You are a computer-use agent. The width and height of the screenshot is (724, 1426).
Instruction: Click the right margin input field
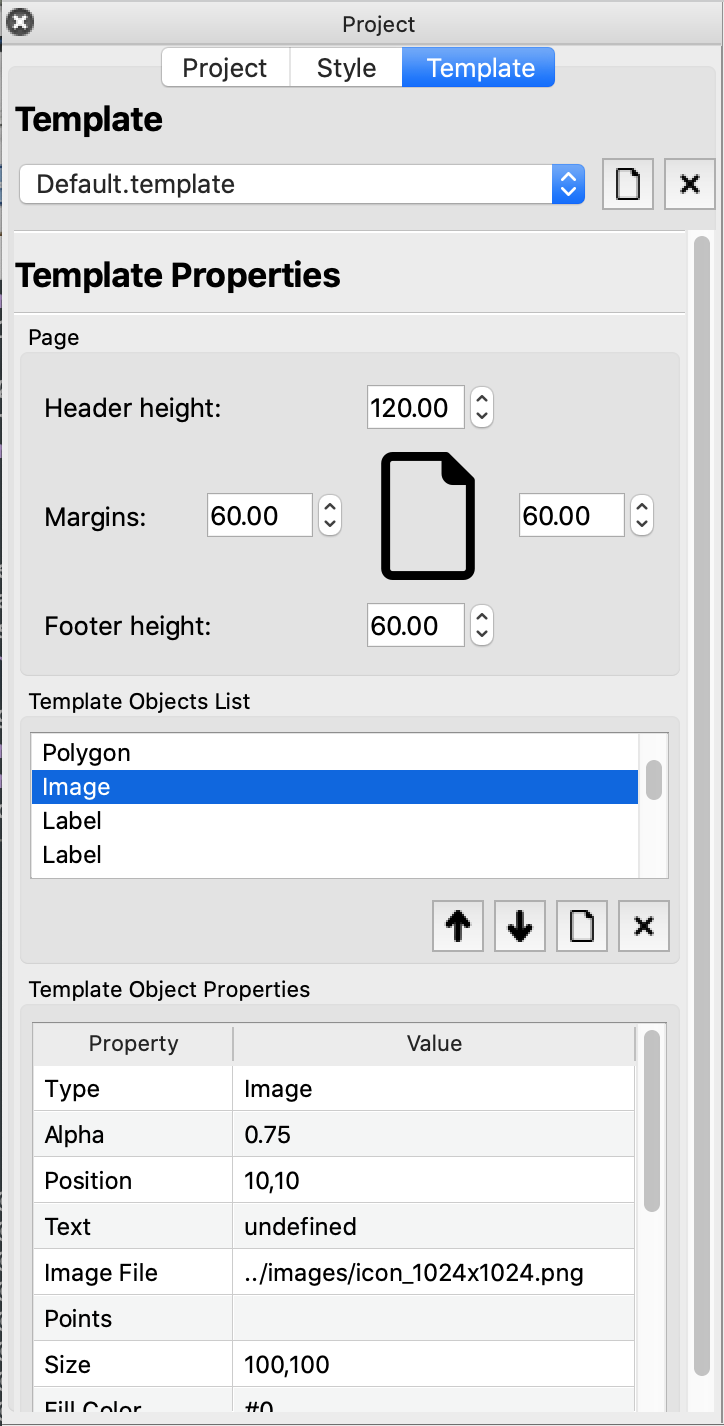tap(571, 516)
